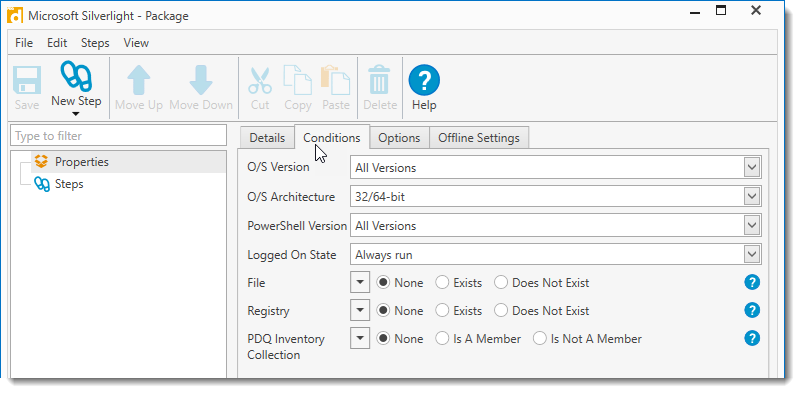Image resolution: width=800 pixels, height=393 pixels.
Task: Click the Move Up arrow icon
Action: pos(139,80)
